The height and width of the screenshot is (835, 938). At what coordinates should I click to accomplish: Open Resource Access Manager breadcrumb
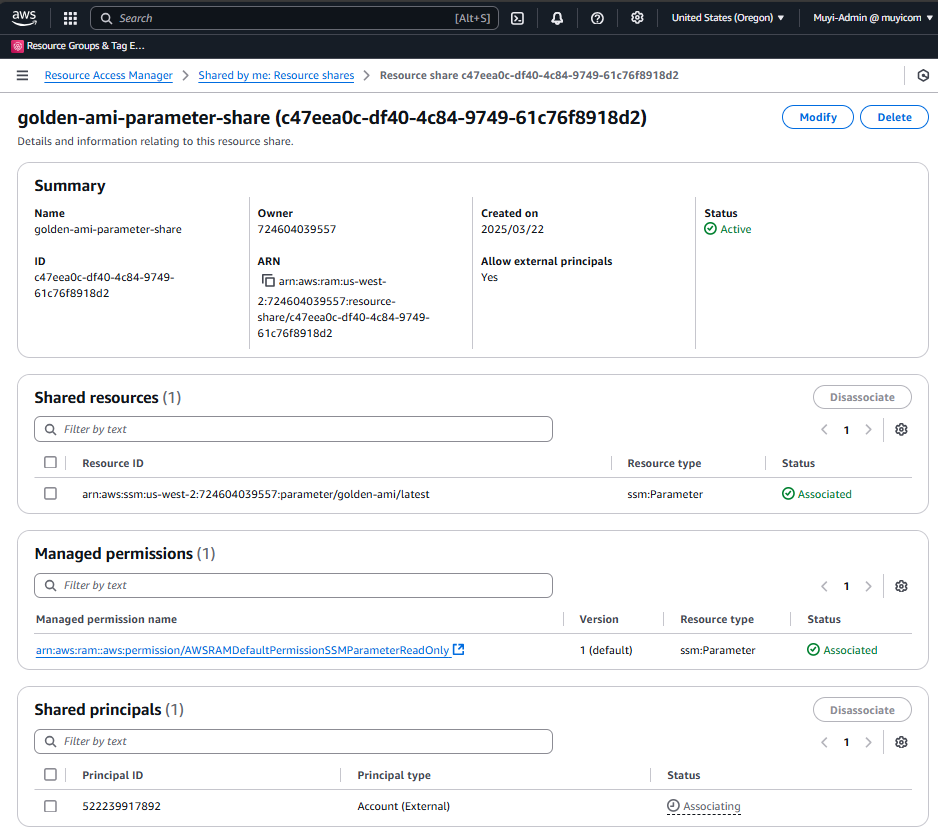(108, 75)
